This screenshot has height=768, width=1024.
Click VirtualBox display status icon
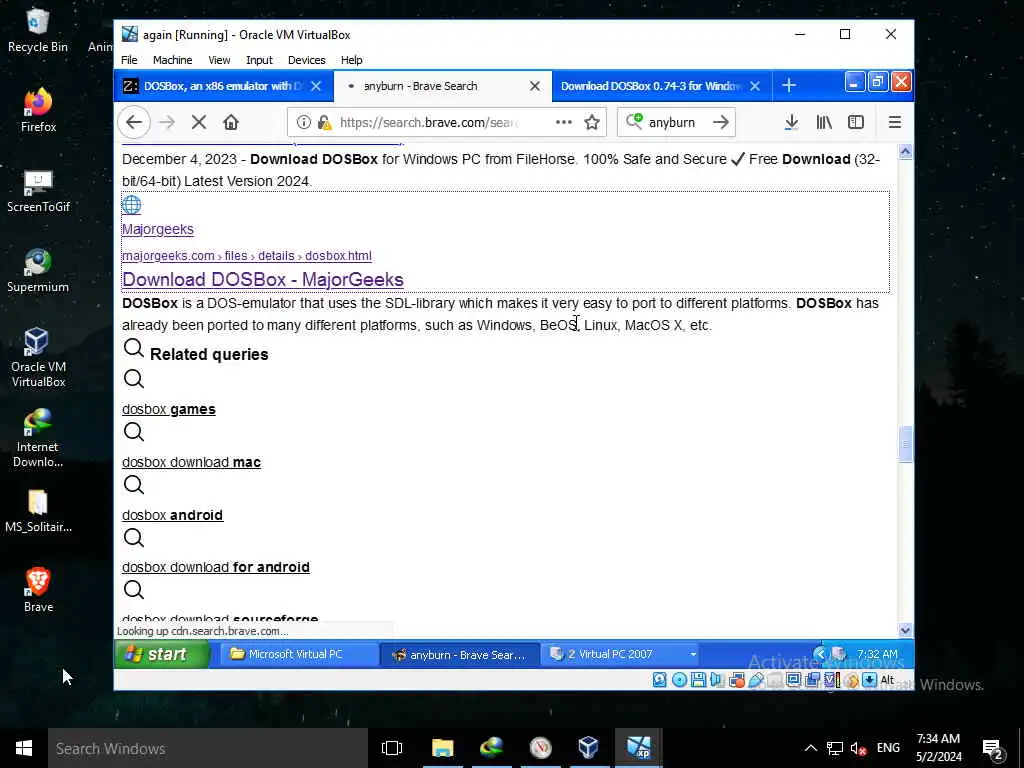pos(793,680)
